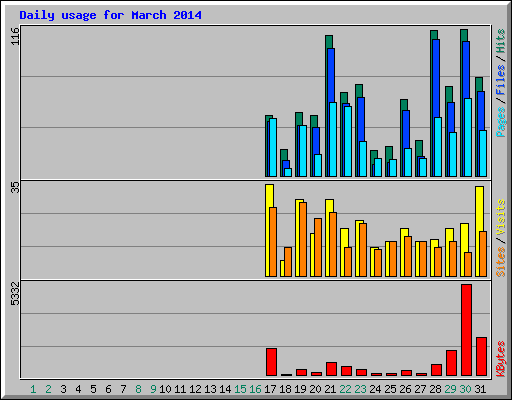Click day label '23' on the x-axis
This screenshot has width=512, height=400.
pyautogui.click(x=360, y=389)
